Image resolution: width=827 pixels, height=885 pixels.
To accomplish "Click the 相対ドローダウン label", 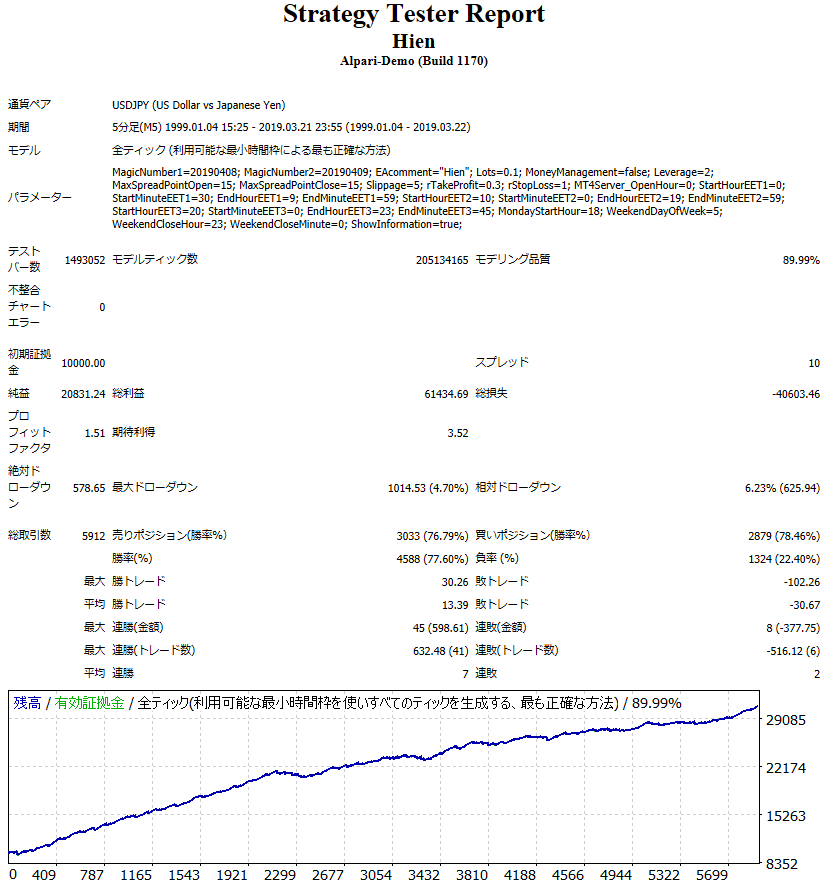I will coord(518,487).
